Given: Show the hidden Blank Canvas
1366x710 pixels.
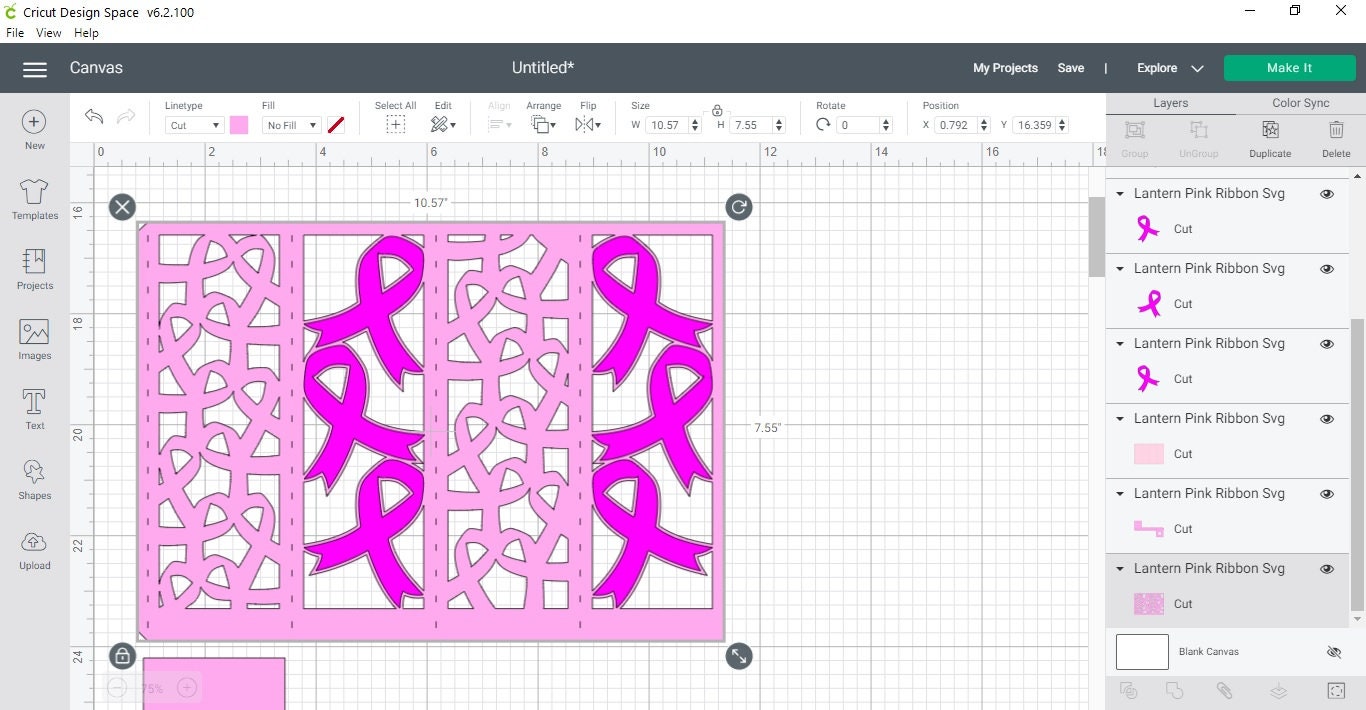Looking at the screenshot, I should point(1334,652).
